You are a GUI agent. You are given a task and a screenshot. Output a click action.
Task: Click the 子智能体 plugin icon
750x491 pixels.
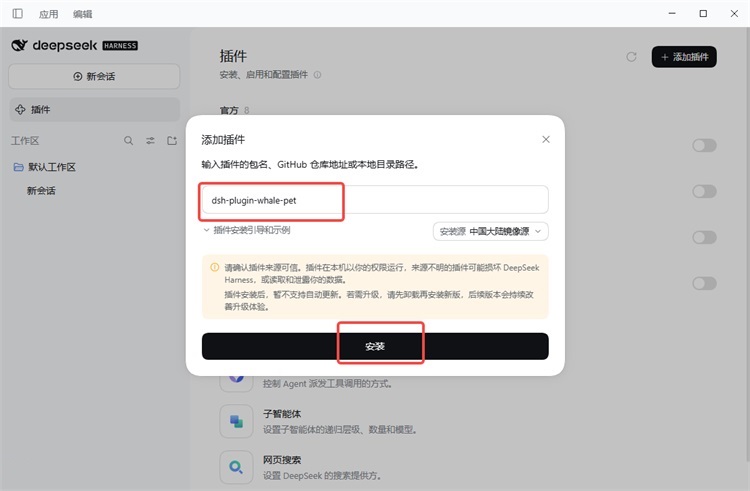[236, 421]
